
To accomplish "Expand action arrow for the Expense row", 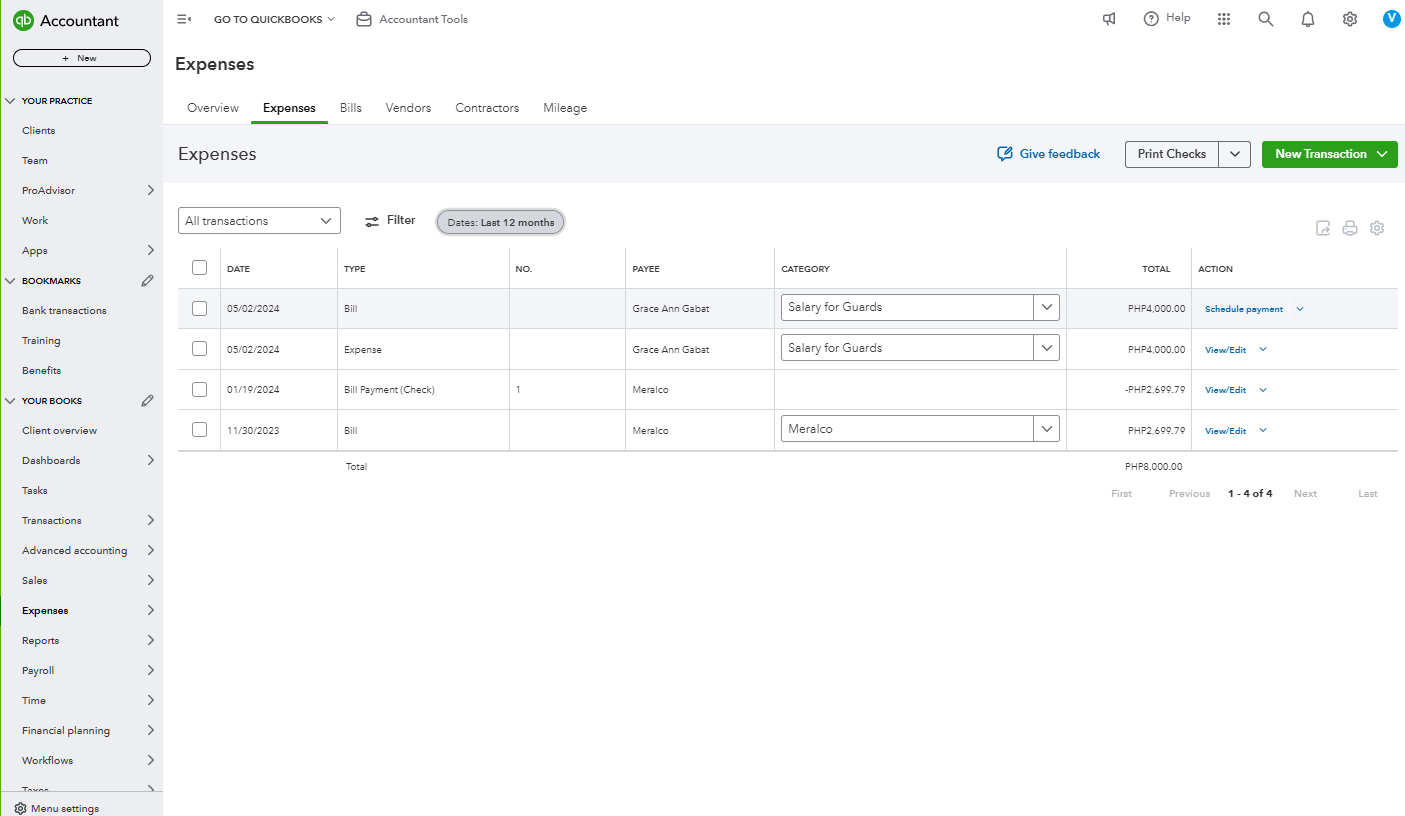I will [x=1263, y=349].
